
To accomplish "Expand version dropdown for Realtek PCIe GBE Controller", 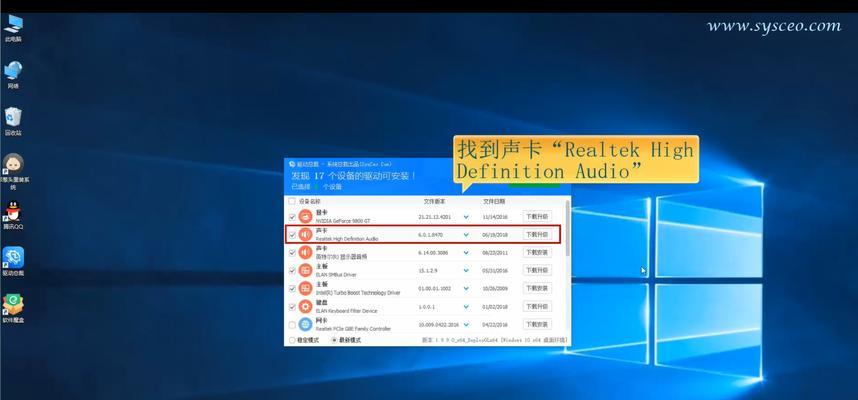I will point(466,324).
